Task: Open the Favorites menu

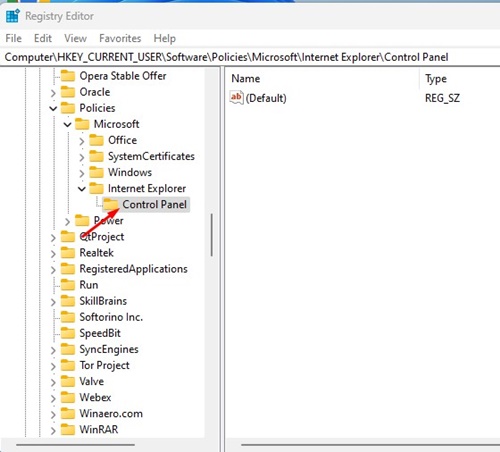Action: coord(120,38)
